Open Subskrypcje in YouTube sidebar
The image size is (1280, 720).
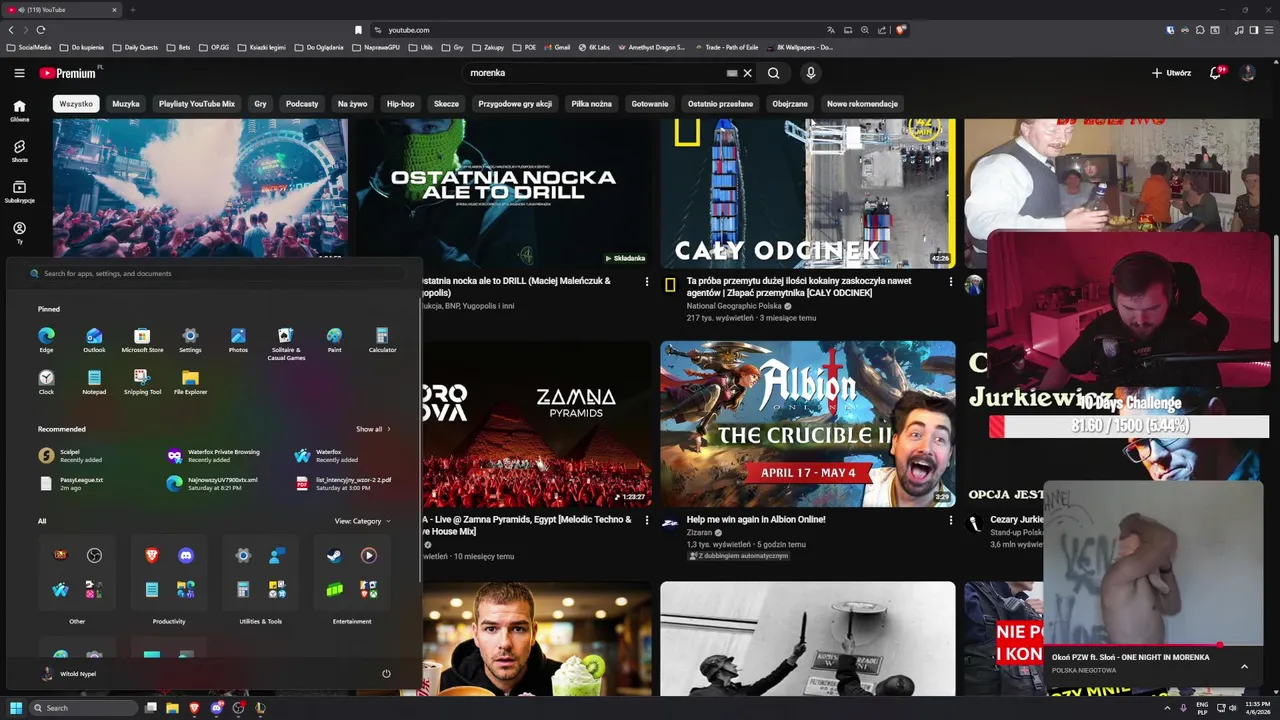(19, 192)
